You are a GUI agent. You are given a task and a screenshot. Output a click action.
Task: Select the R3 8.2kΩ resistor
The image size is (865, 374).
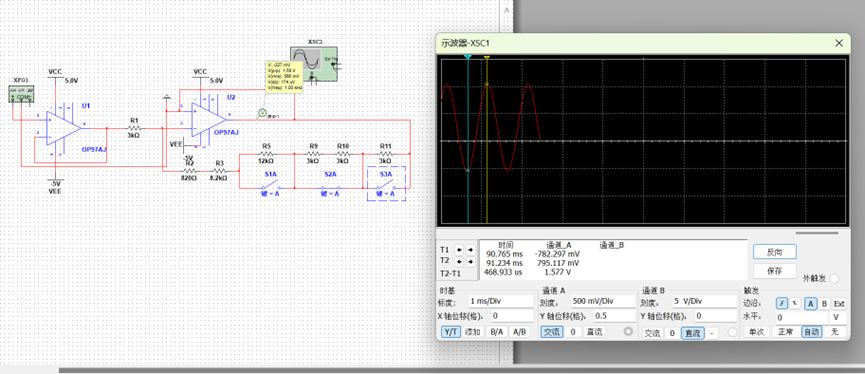[220, 171]
